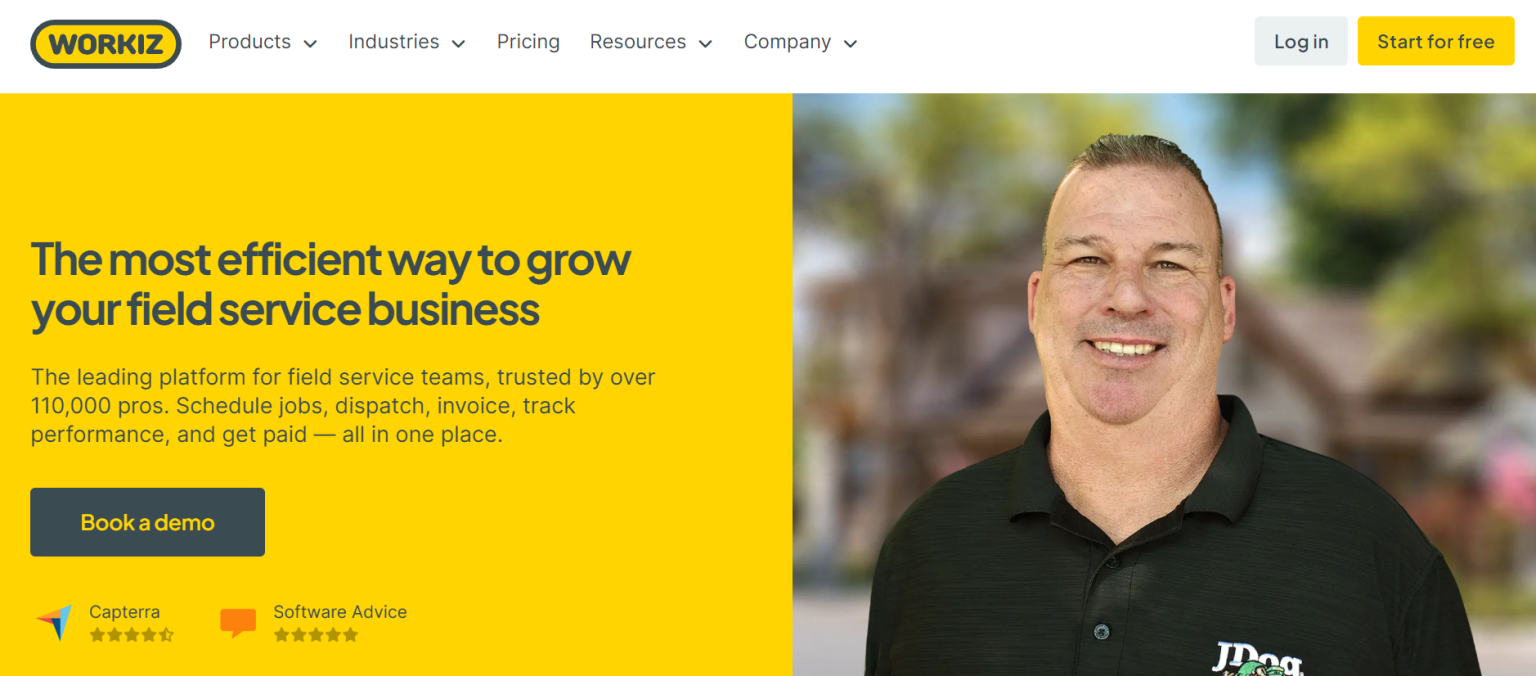Click the Software Advice label

(340, 612)
